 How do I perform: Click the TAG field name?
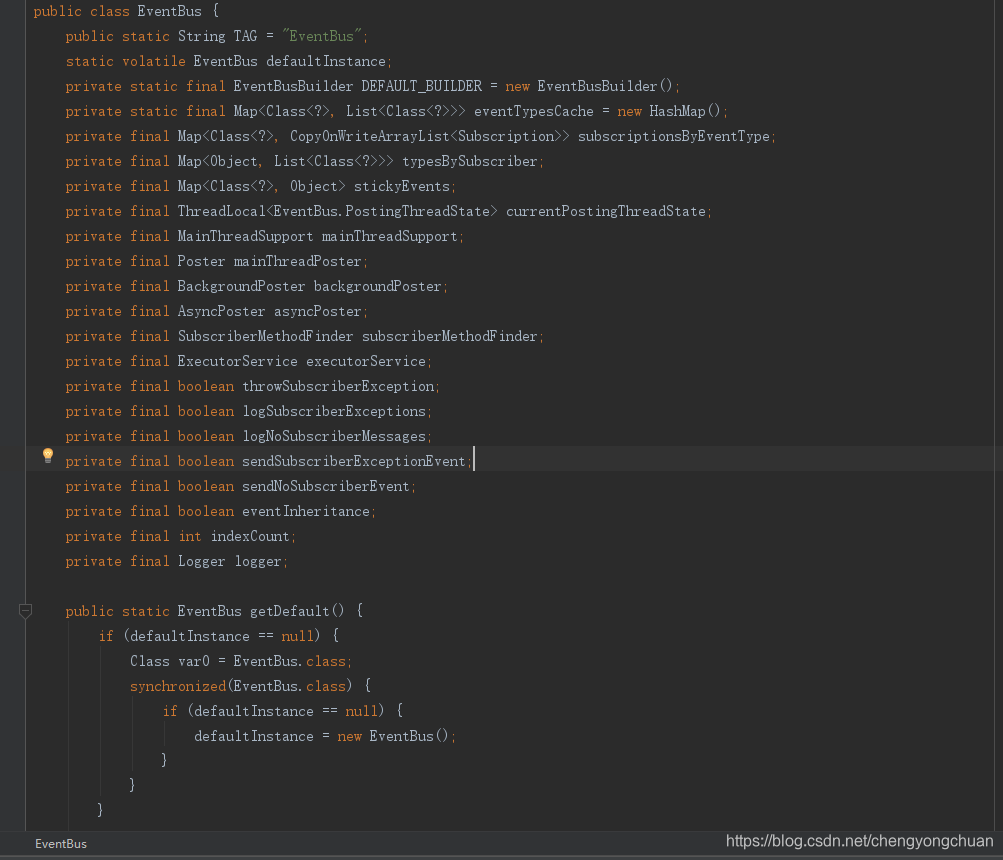pyautogui.click(x=245, y=36)
